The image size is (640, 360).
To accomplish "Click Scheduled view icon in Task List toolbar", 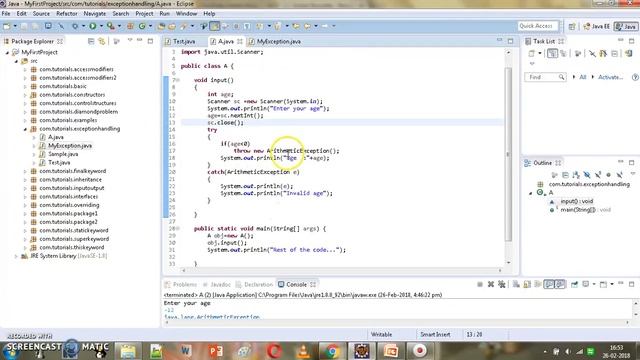I will pos(564,53).
